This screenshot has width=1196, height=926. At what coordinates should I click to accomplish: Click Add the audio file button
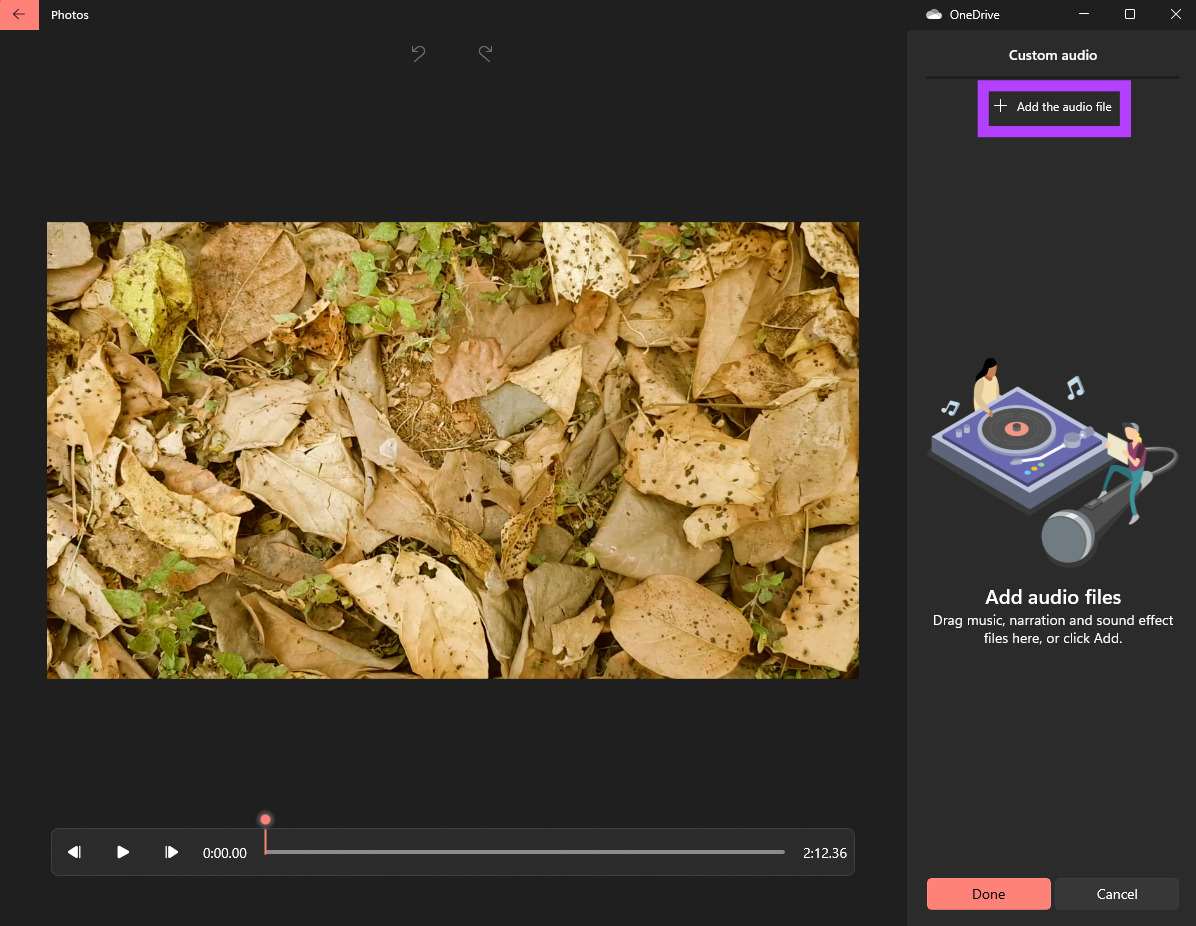1053,107
